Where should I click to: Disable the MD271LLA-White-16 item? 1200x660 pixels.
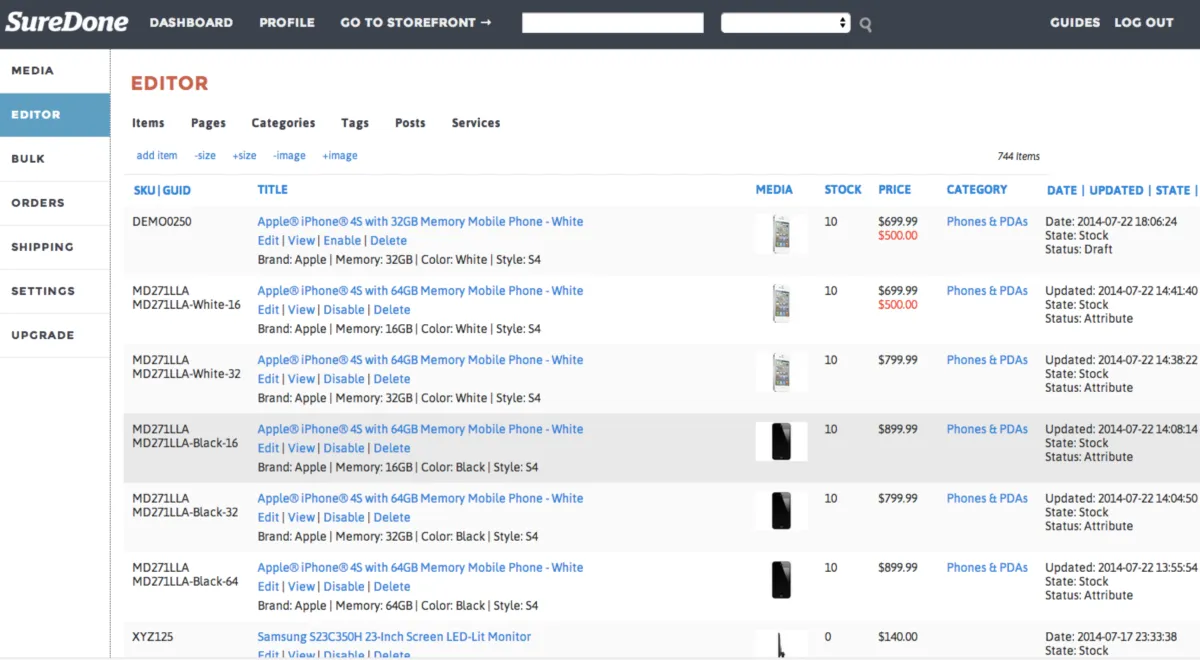tap(343, 310)
